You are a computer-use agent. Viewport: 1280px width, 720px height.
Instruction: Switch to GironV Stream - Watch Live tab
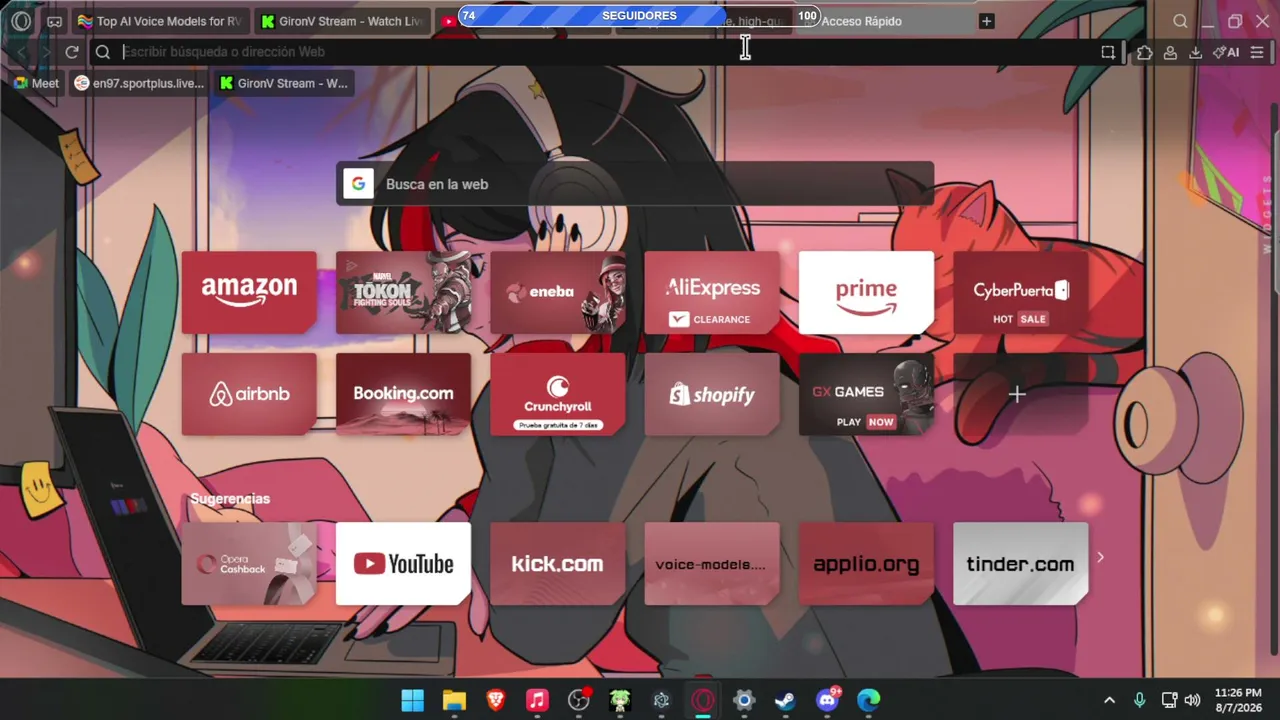click(342, 21)
